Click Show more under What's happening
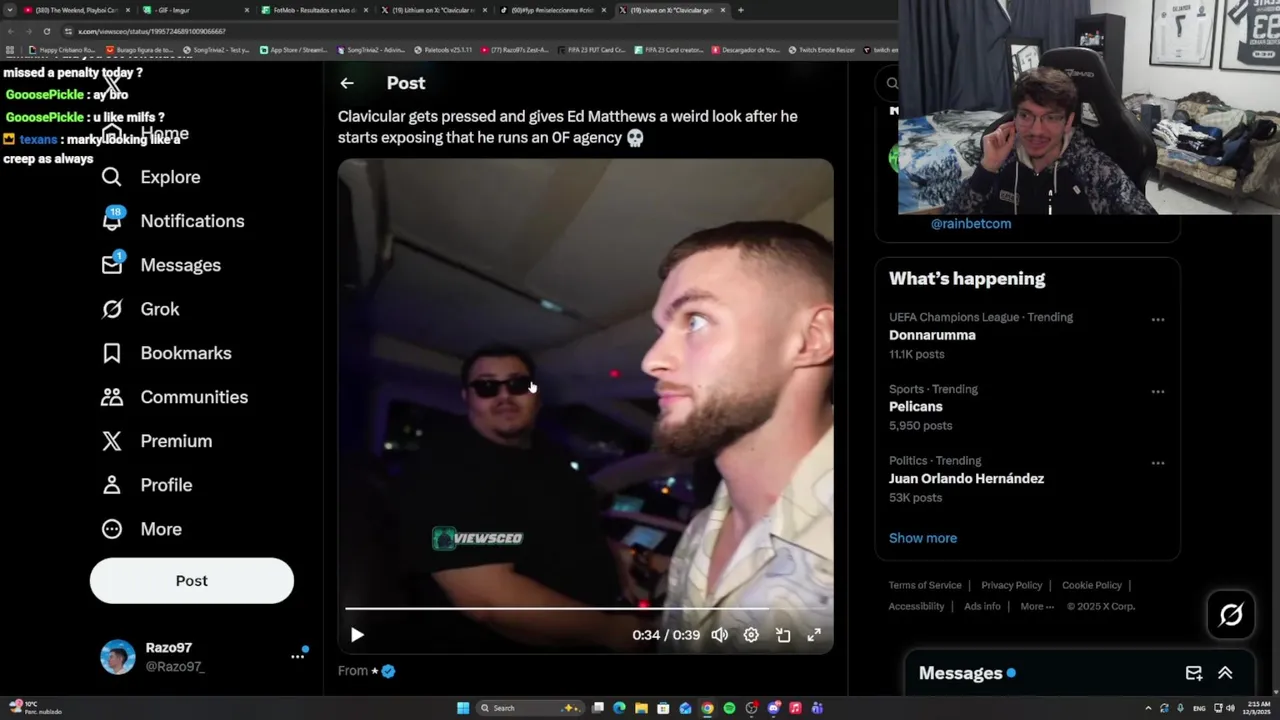 (x=923, y=538)
